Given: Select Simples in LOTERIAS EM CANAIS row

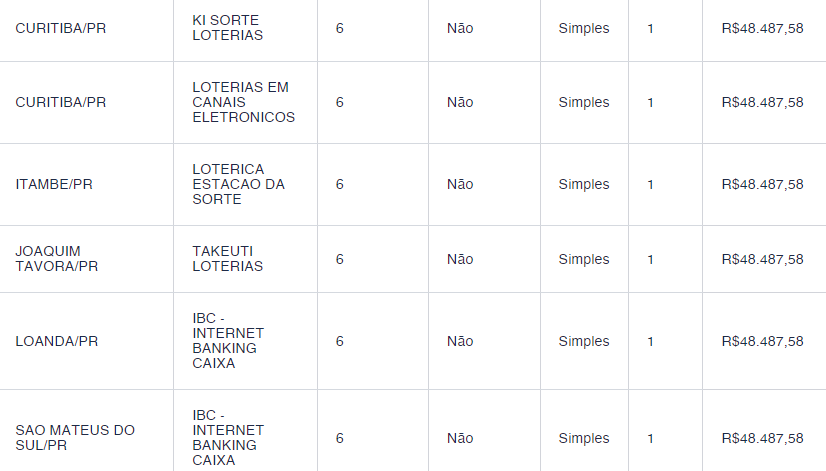Looking at the screenshot, I should [x=584, y=102].
